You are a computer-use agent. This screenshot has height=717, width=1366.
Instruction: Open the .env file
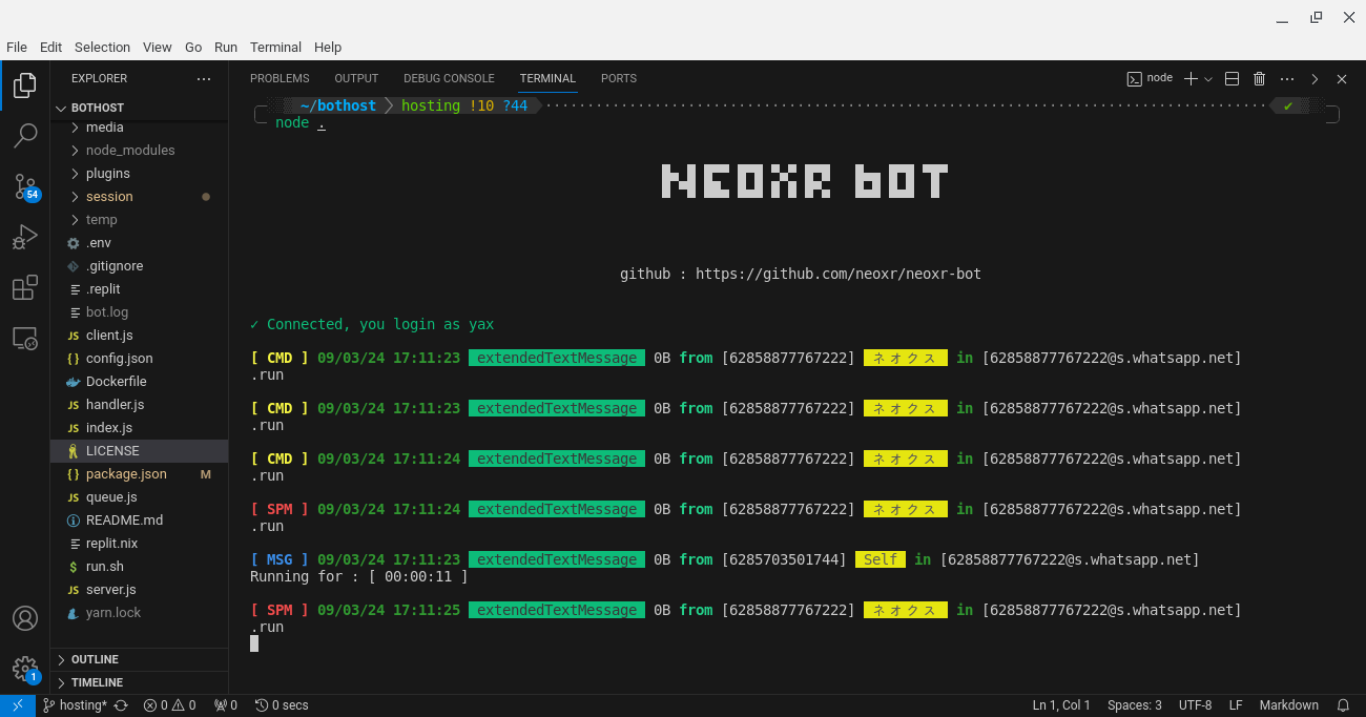click(x=140, y=243)
